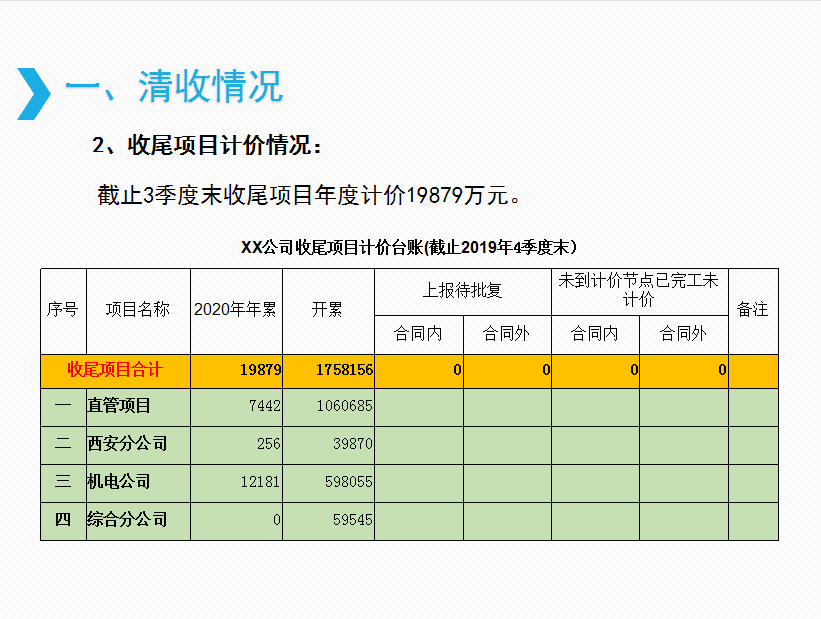Click sequence number '四' cell

click(63, 521)
